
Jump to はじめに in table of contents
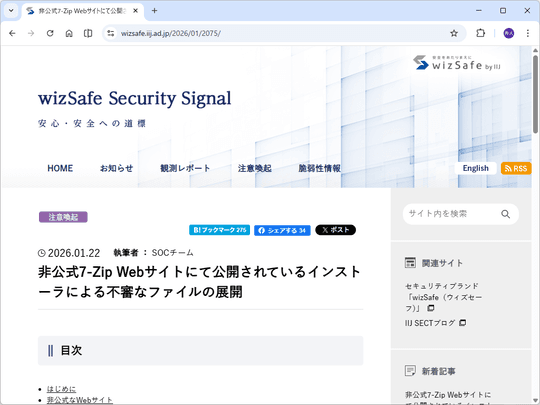tap(61, 389)
